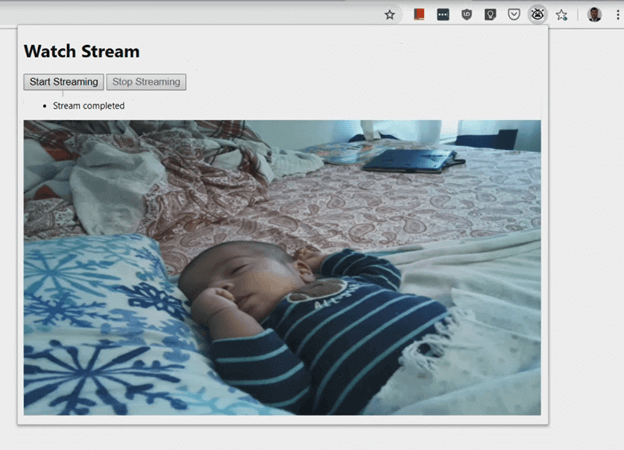Viewport: 624px width, 450px height.
Task: Click the Watch Stream heading
Action: pos(82,51)
